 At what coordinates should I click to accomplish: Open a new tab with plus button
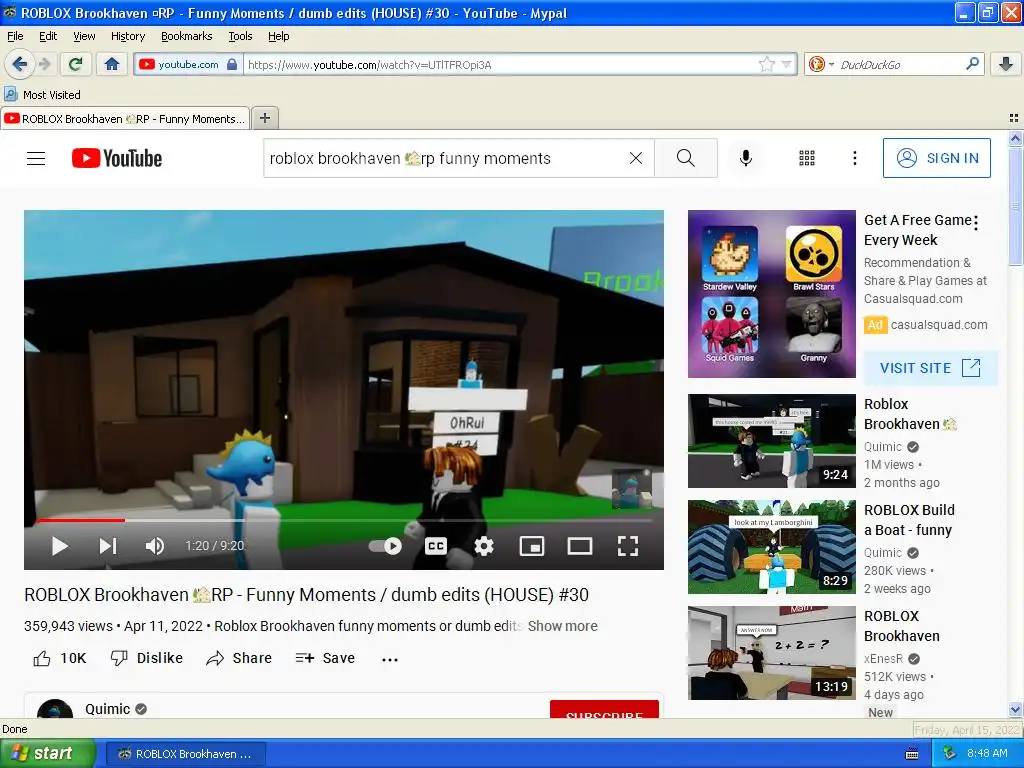(264, 118)
